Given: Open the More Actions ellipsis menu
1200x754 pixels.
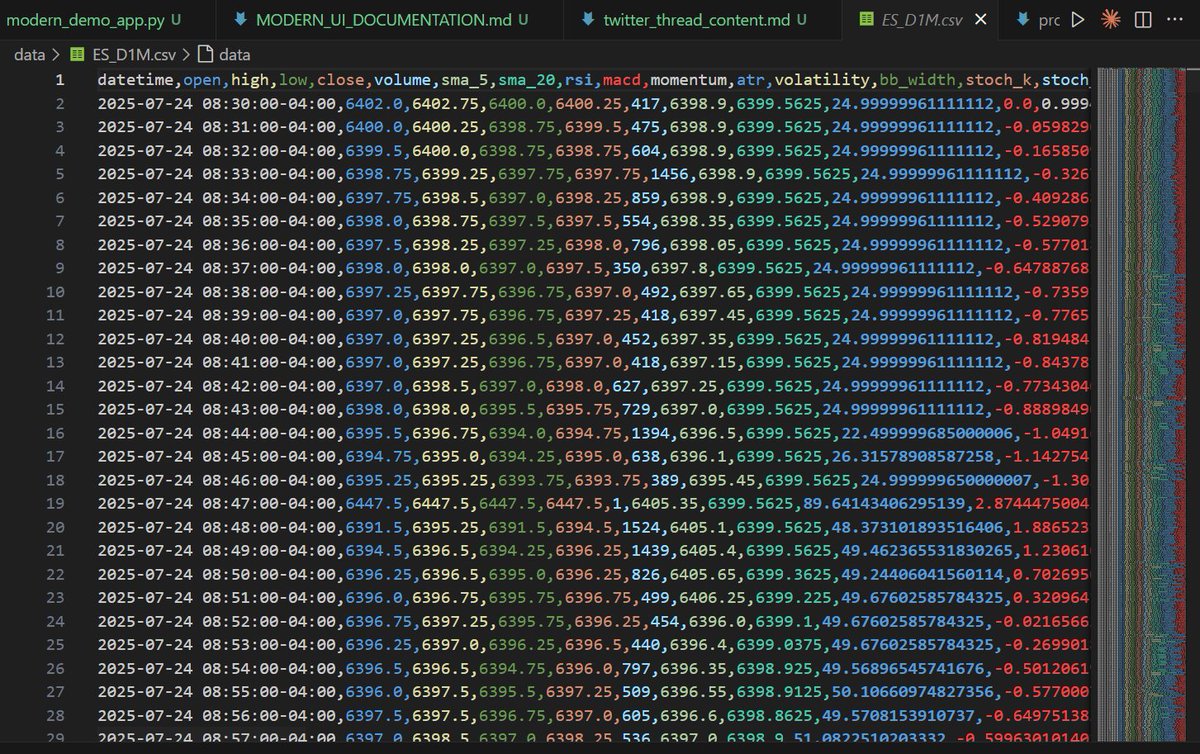Looking at the screenshot, I should tap(1177, 19).
